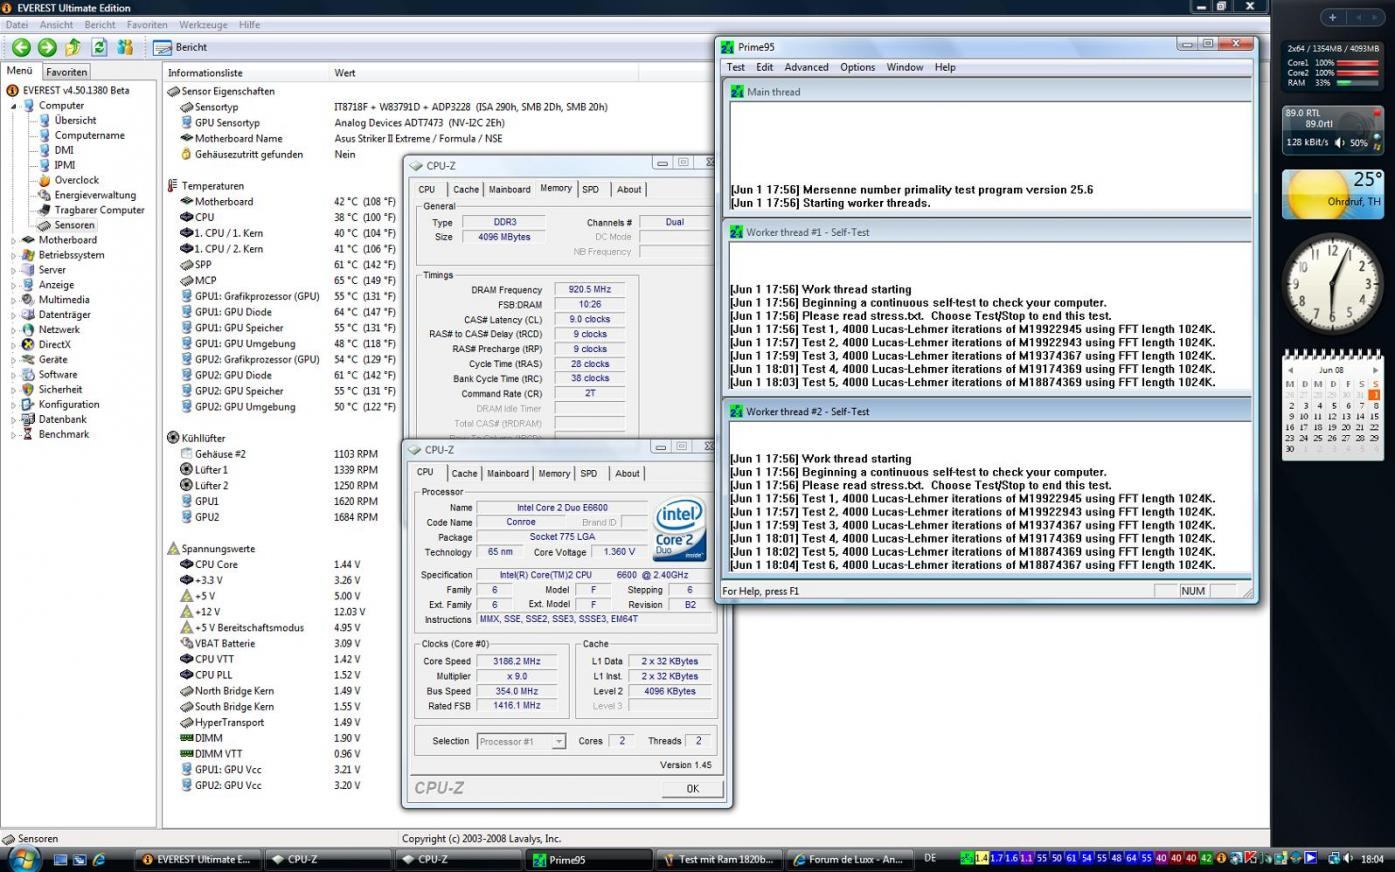This screenshot has width=1395, height=872.
Task: Click the Windows Start orb
Action: pyautogui.click(x=22, y=858)
